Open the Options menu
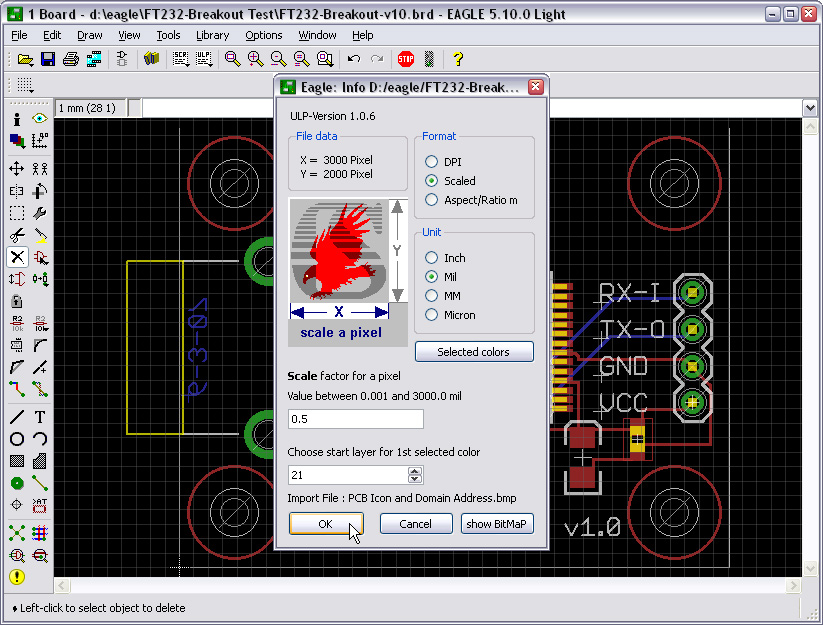Viewport: 823px width, 625px height. 263,35
